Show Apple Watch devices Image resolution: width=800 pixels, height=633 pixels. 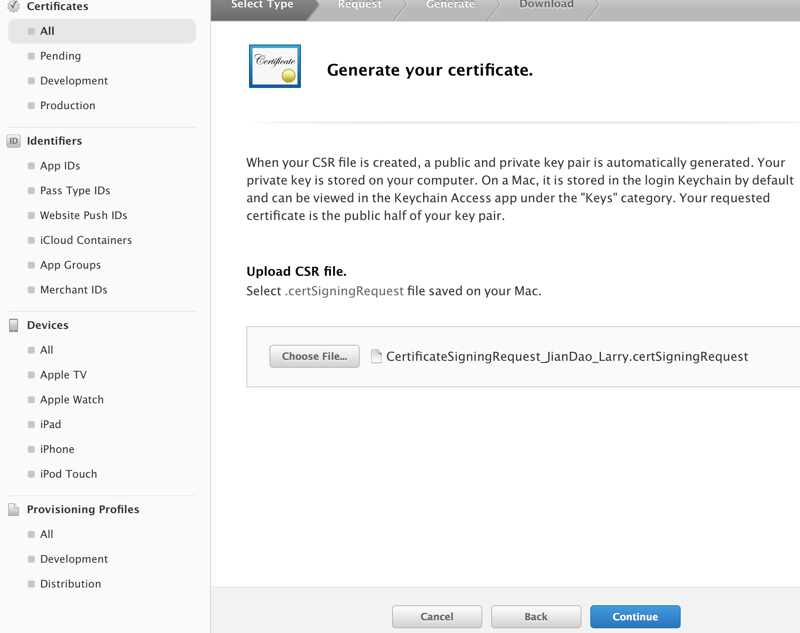click(72, 400)
